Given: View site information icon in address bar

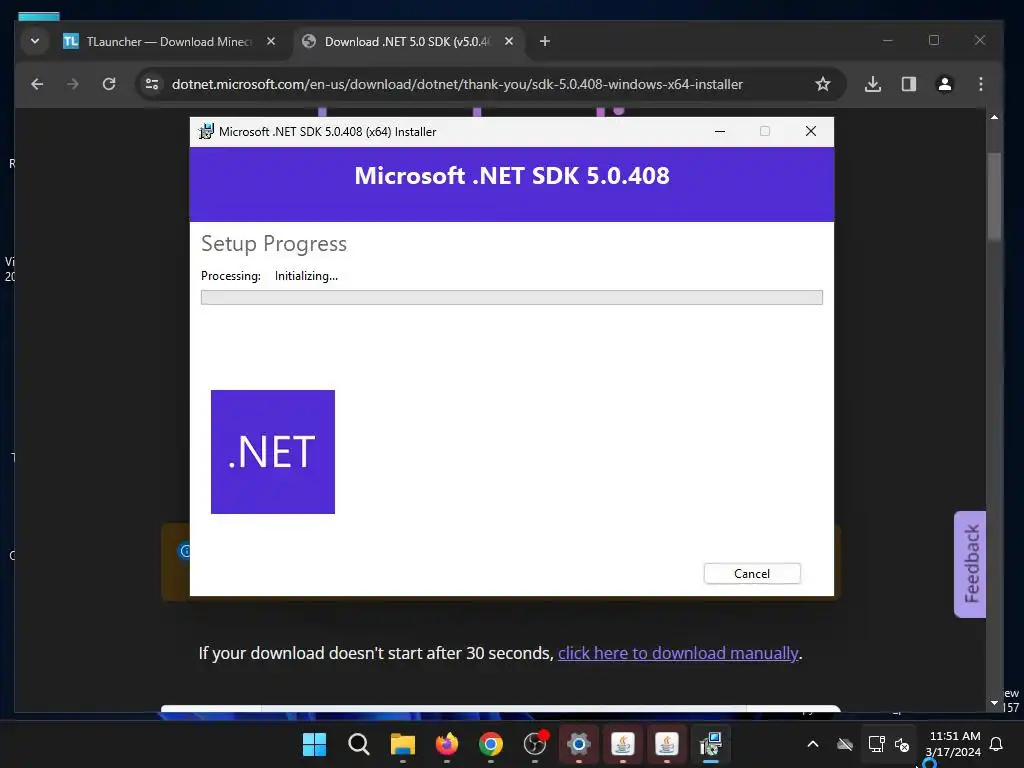Looking at the screenshot, I should [x=152, y=84].
